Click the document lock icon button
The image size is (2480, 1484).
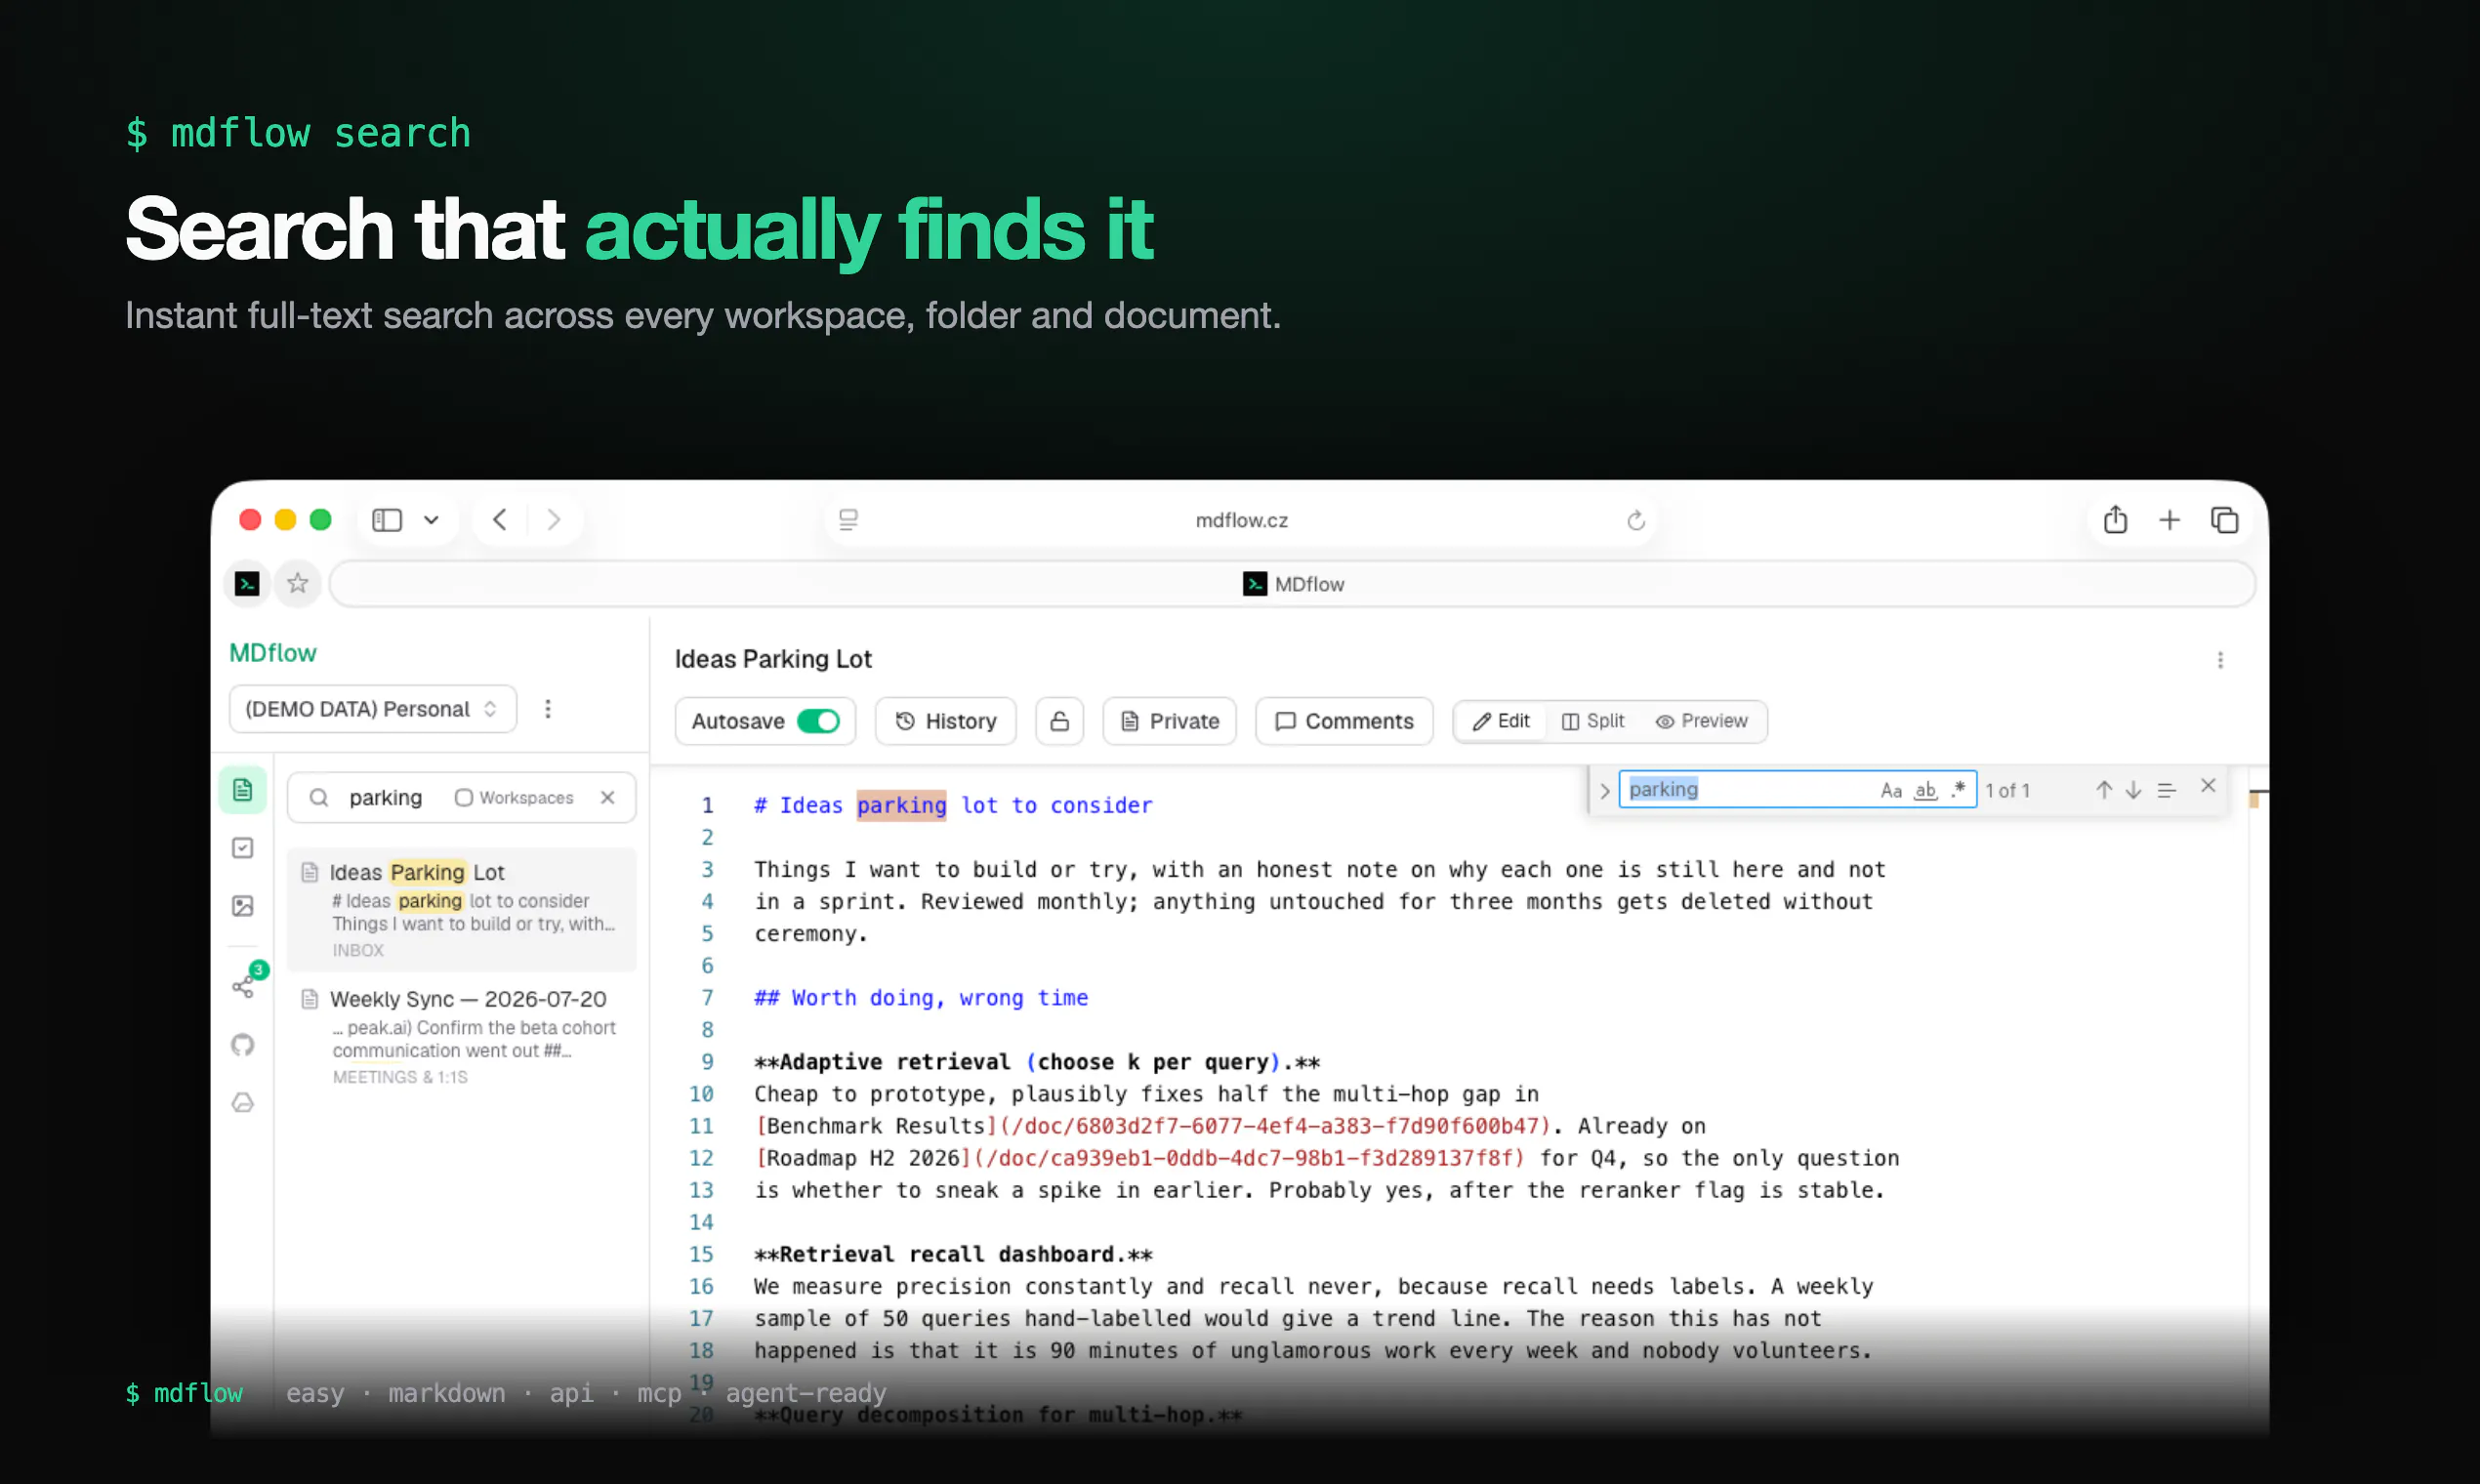[1060, 721]
